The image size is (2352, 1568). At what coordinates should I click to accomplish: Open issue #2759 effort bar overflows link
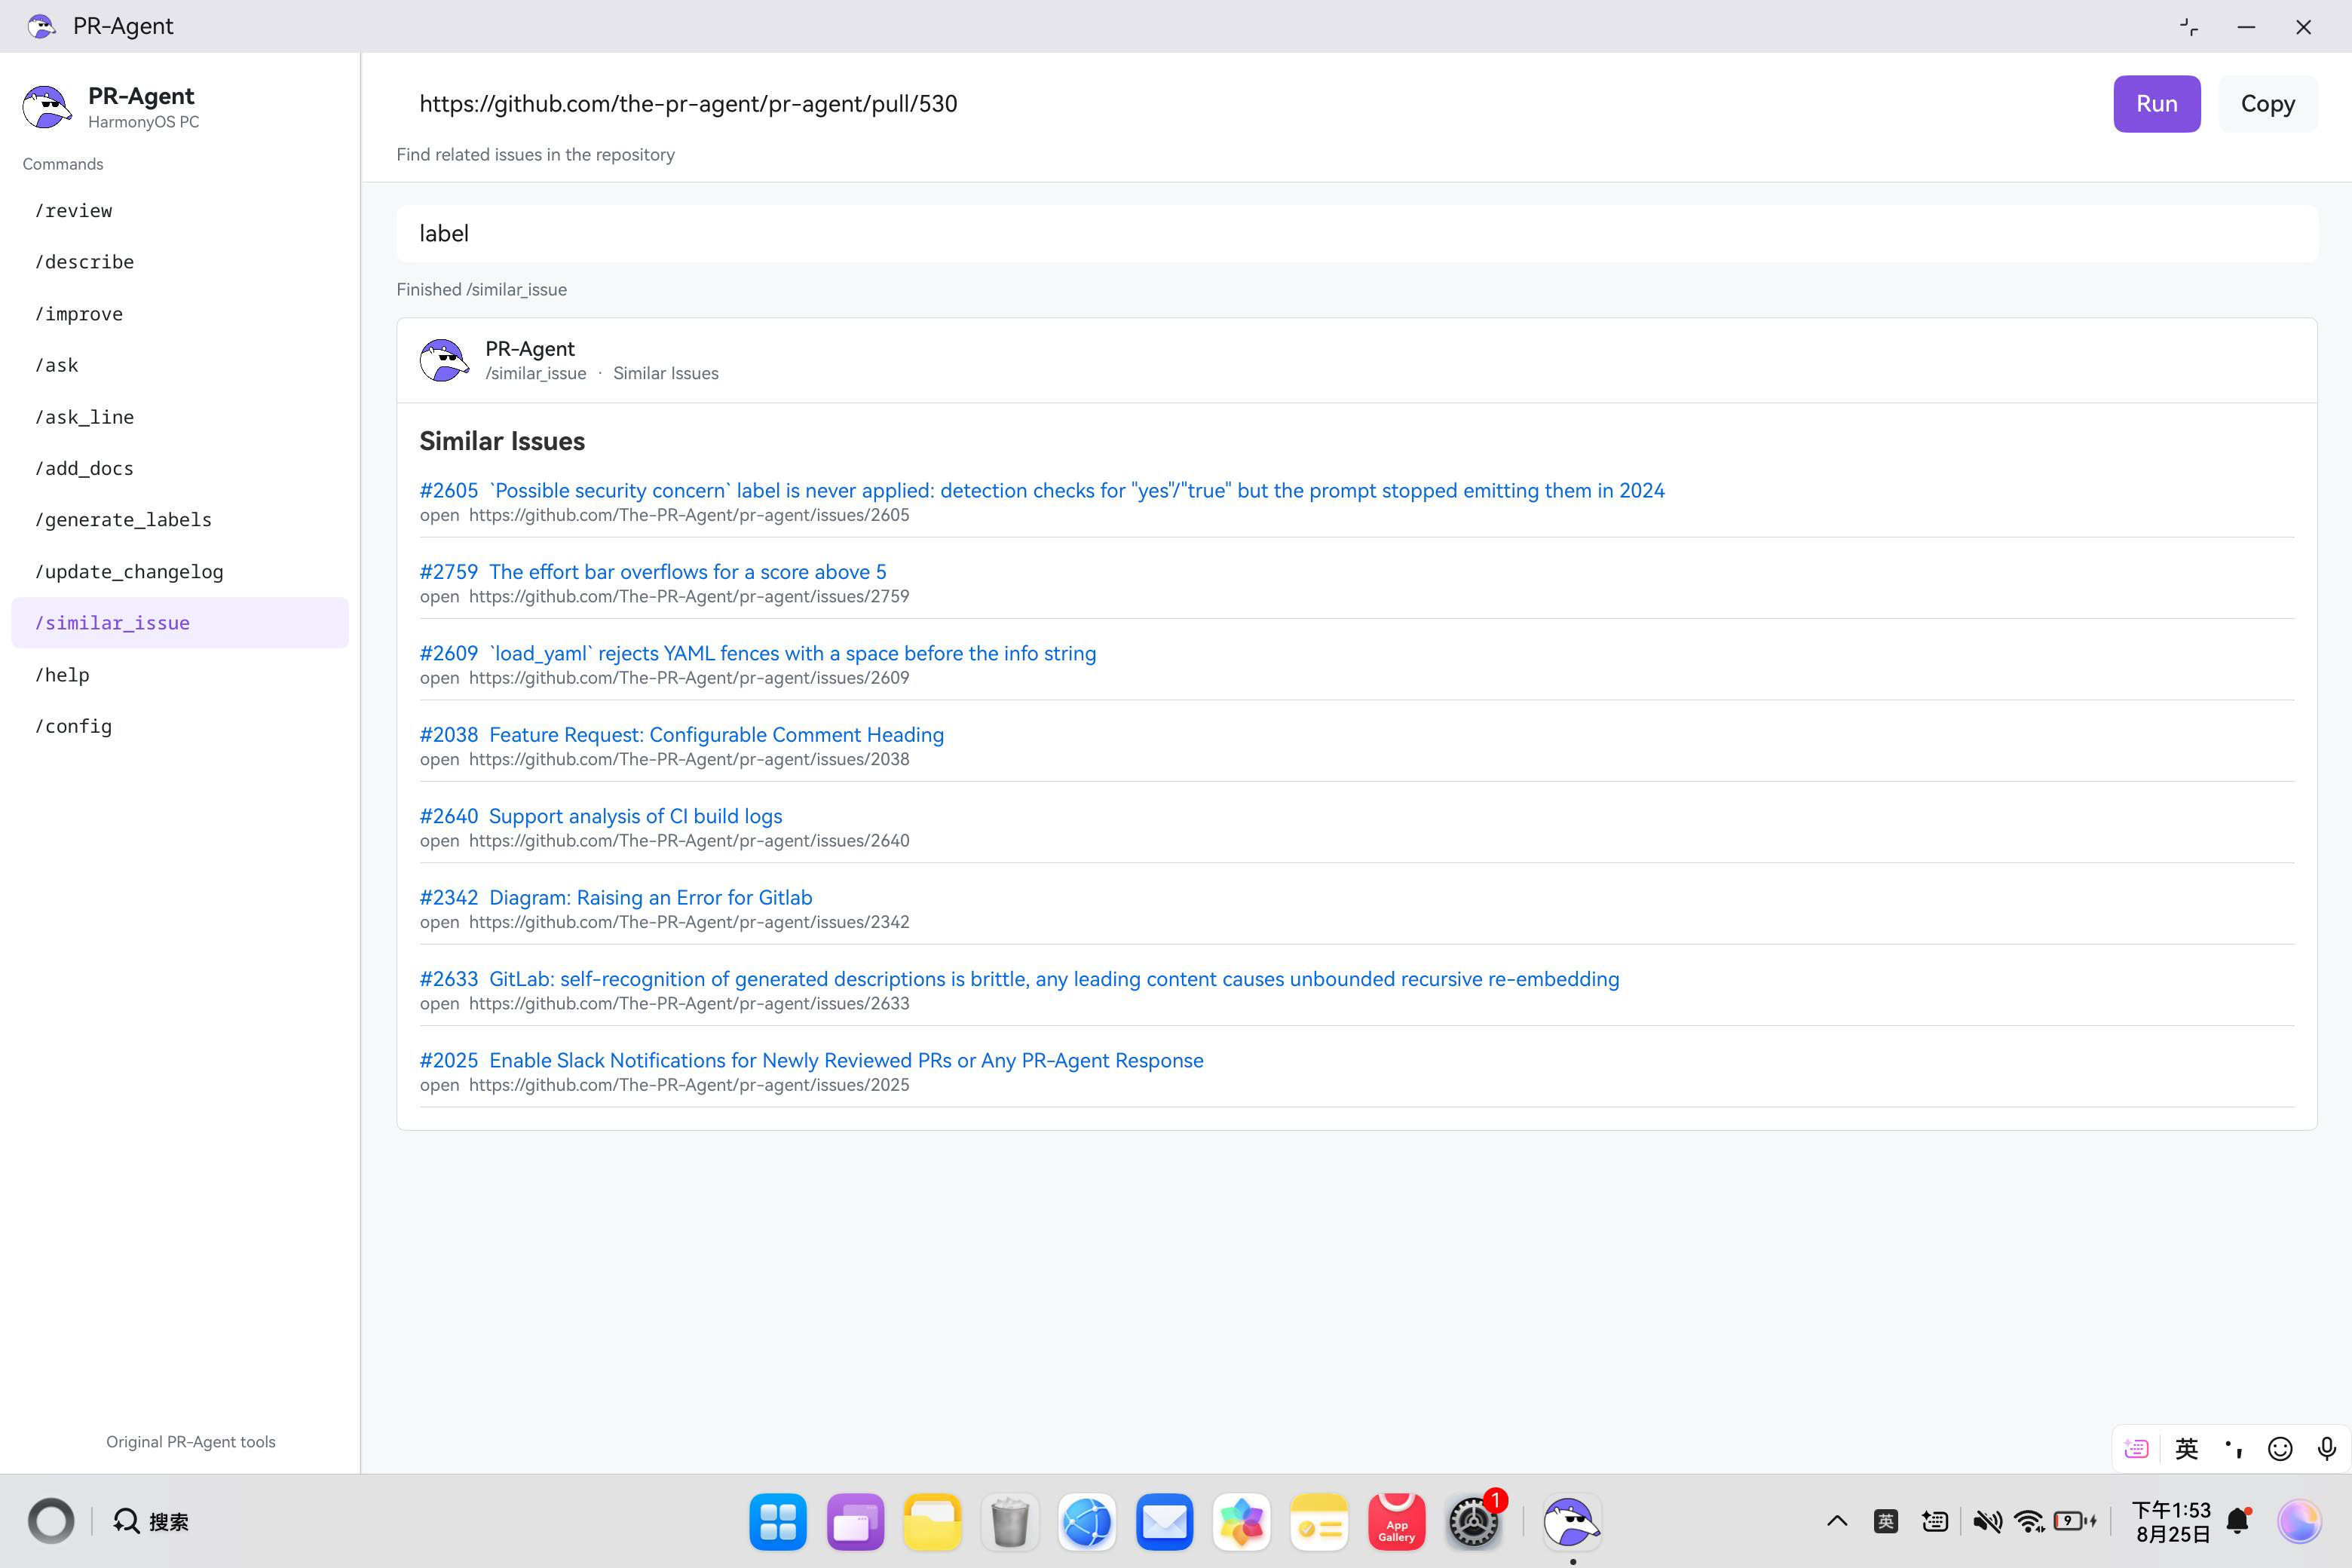(653, 571)
